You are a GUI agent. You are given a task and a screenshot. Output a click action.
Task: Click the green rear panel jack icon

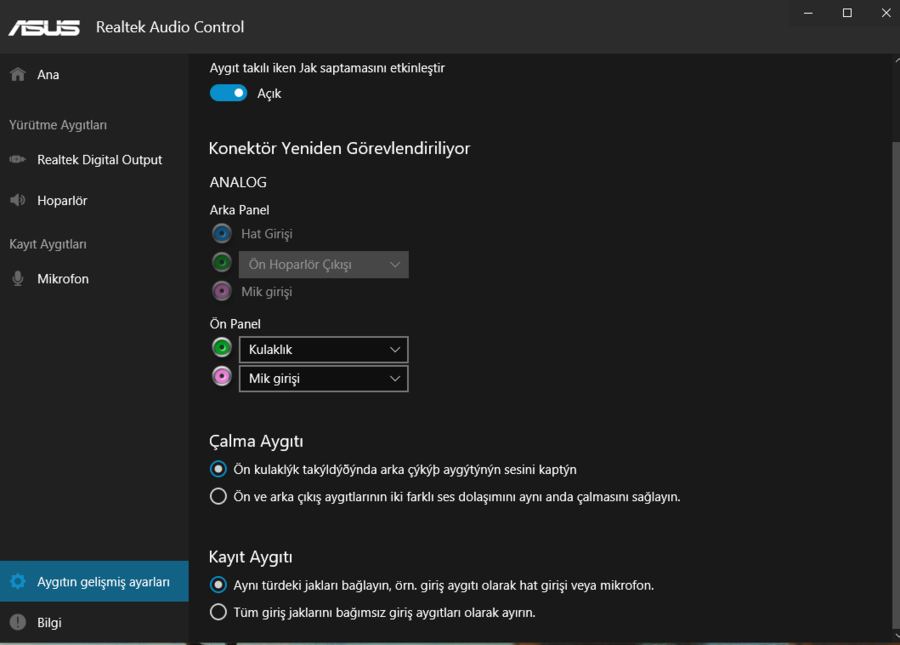222,263
